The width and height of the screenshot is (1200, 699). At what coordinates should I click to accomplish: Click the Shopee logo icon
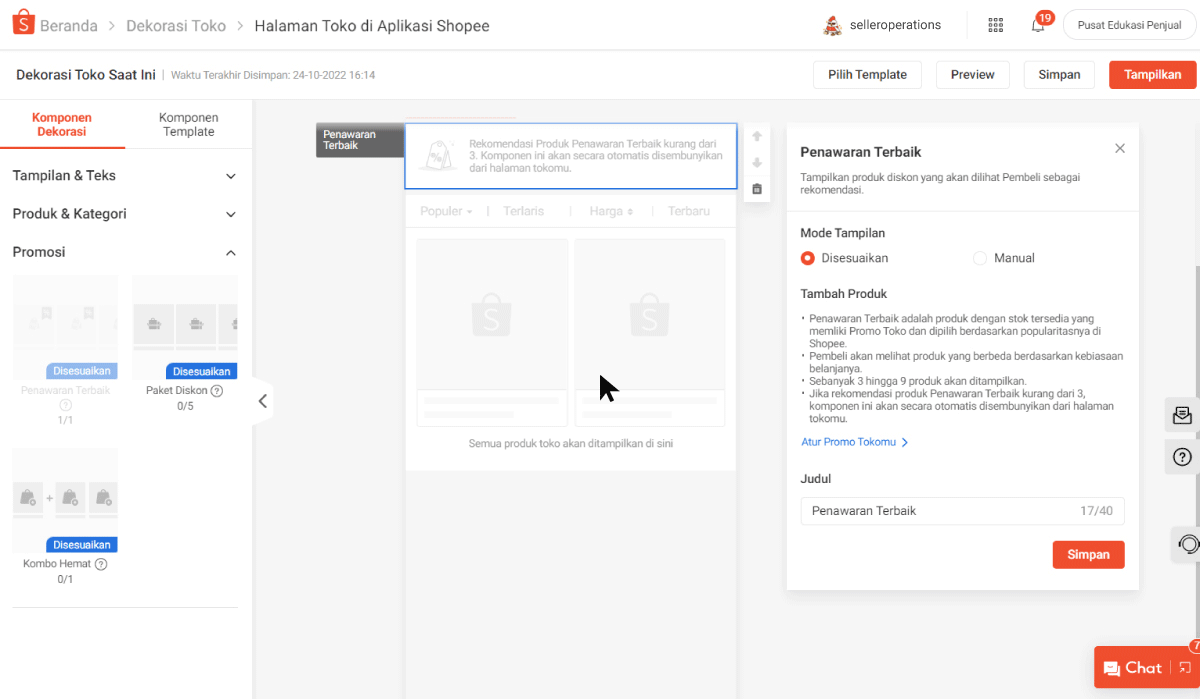point(23,25)
